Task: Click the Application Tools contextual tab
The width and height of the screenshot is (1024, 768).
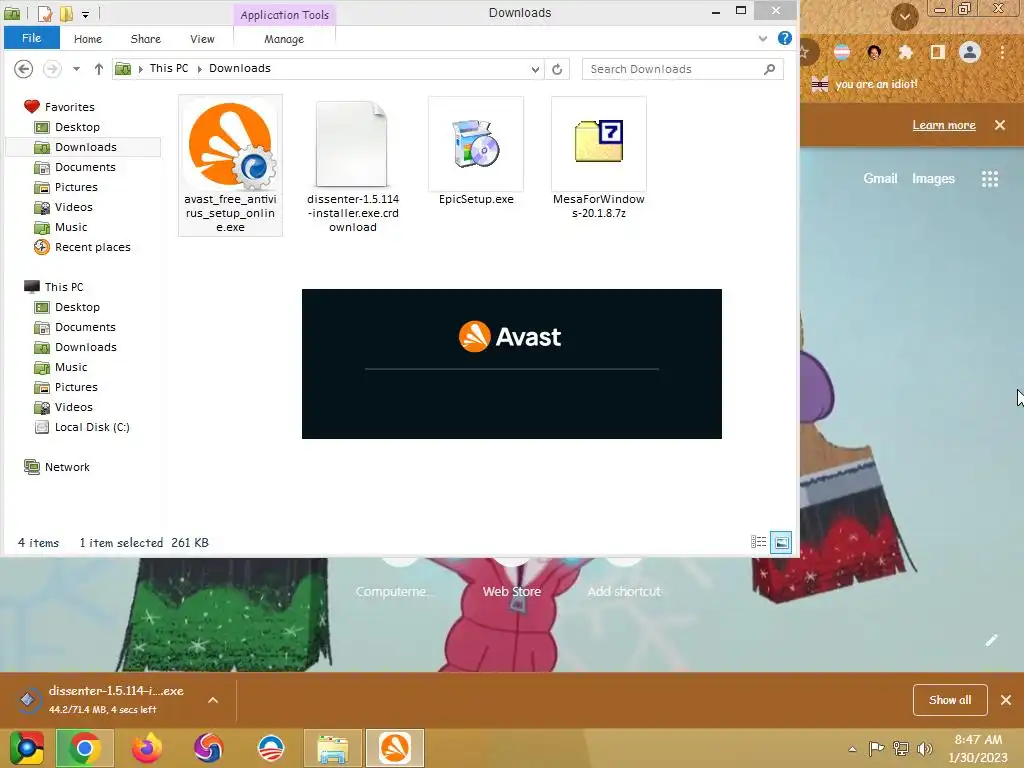Action: 284,14
